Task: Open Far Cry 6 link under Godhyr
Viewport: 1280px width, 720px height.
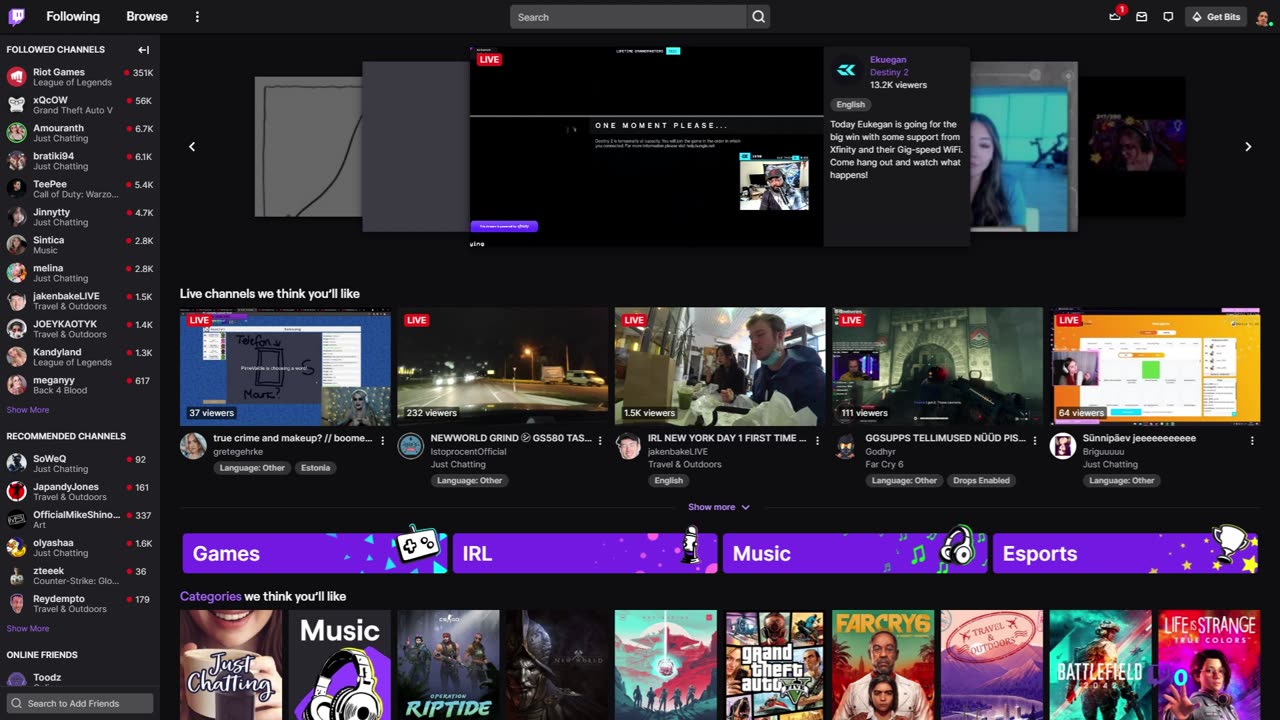Action: pyautogui.click(x=884, y=465)
